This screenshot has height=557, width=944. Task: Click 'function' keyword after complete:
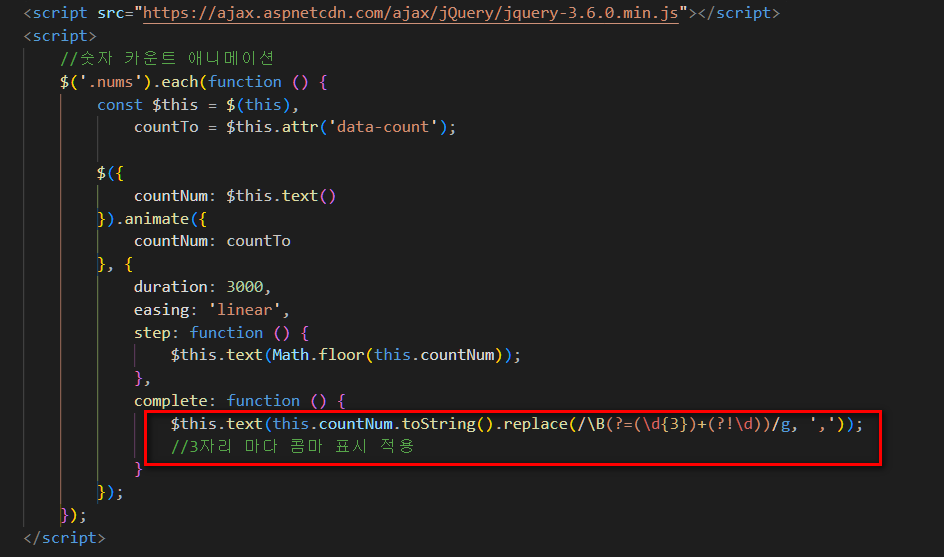(263, 400)
